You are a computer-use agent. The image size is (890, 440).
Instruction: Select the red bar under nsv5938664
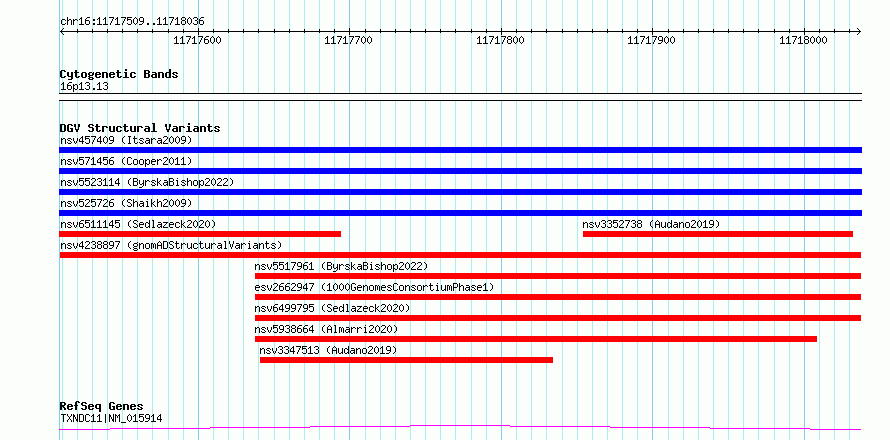[536, 339]
